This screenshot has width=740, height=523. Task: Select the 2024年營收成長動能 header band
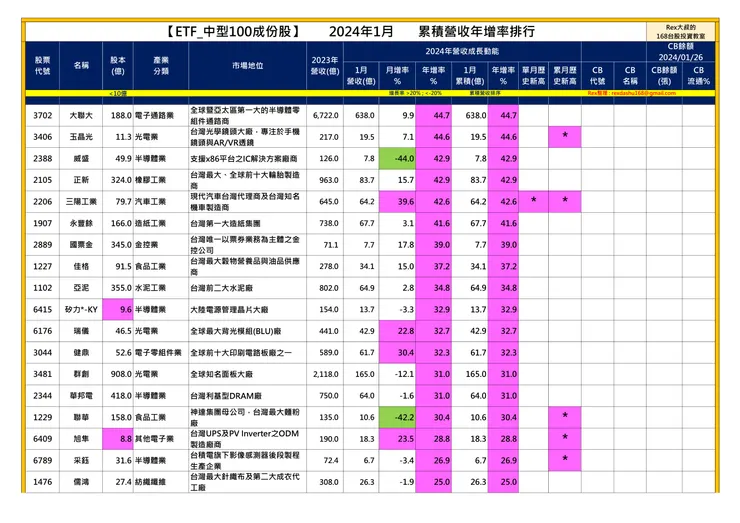[x=462, y=51]
